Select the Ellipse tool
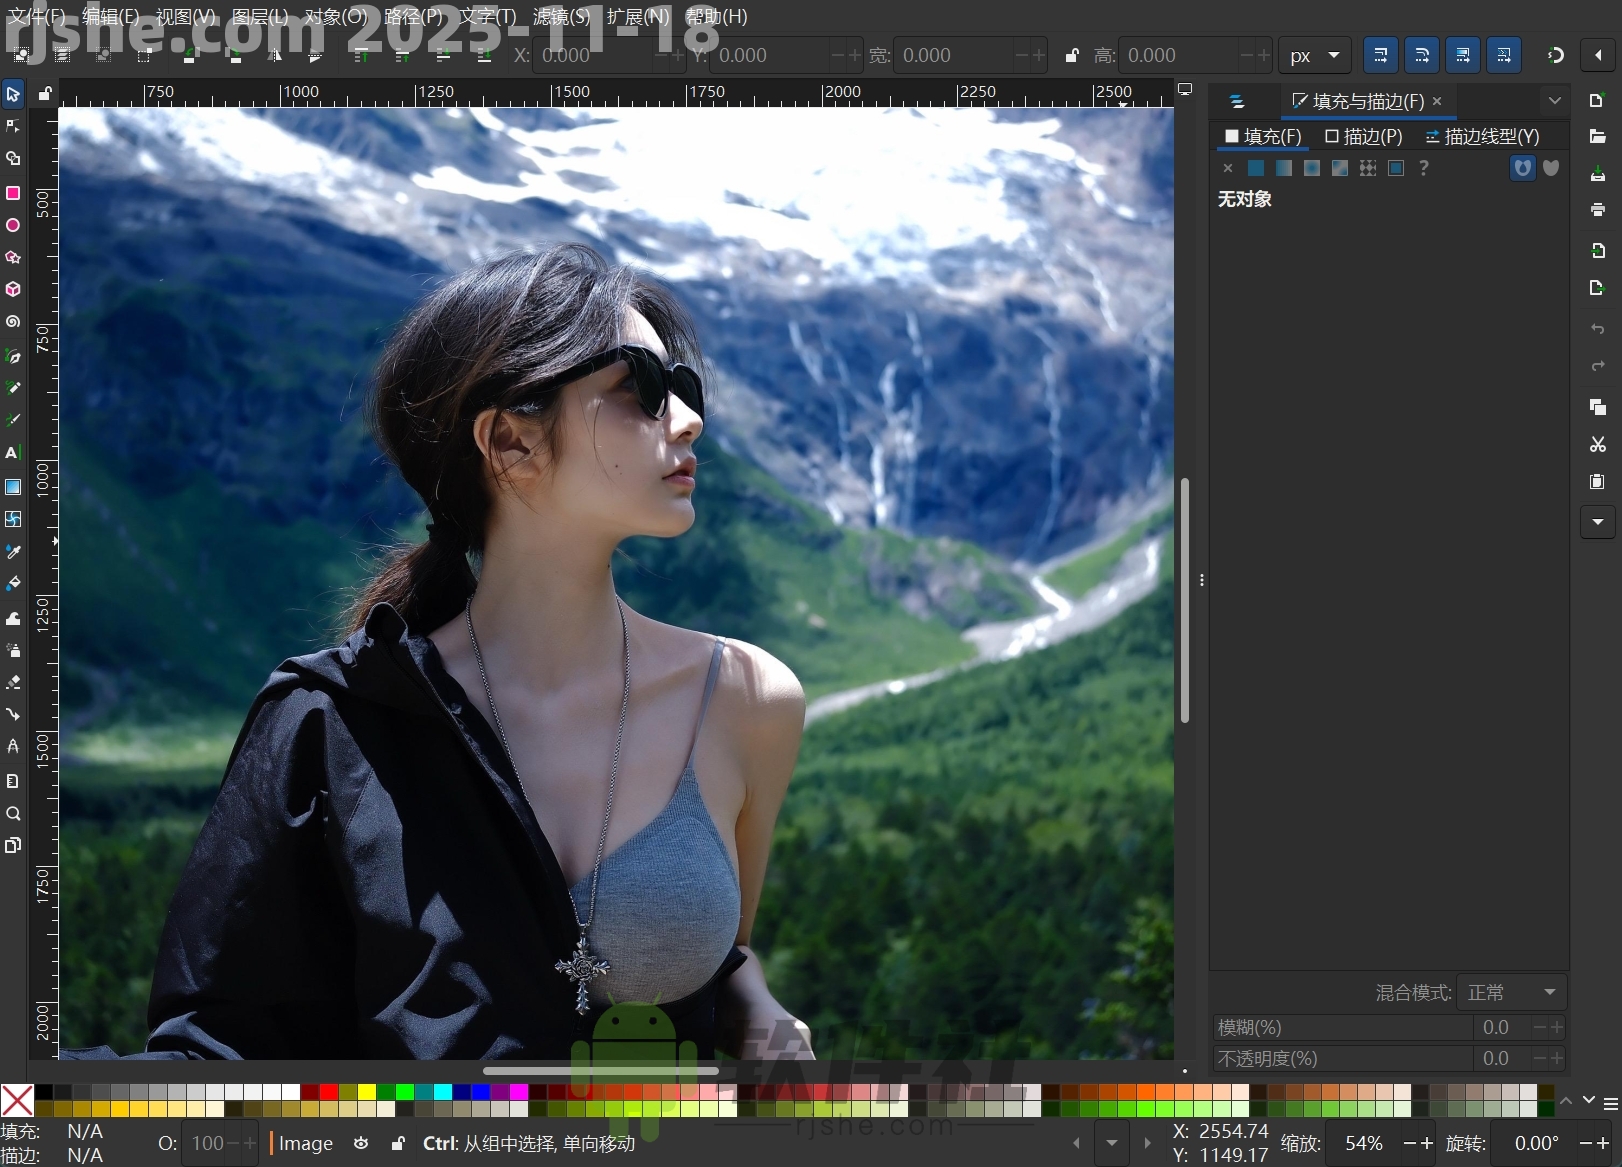 click(13, 225)
